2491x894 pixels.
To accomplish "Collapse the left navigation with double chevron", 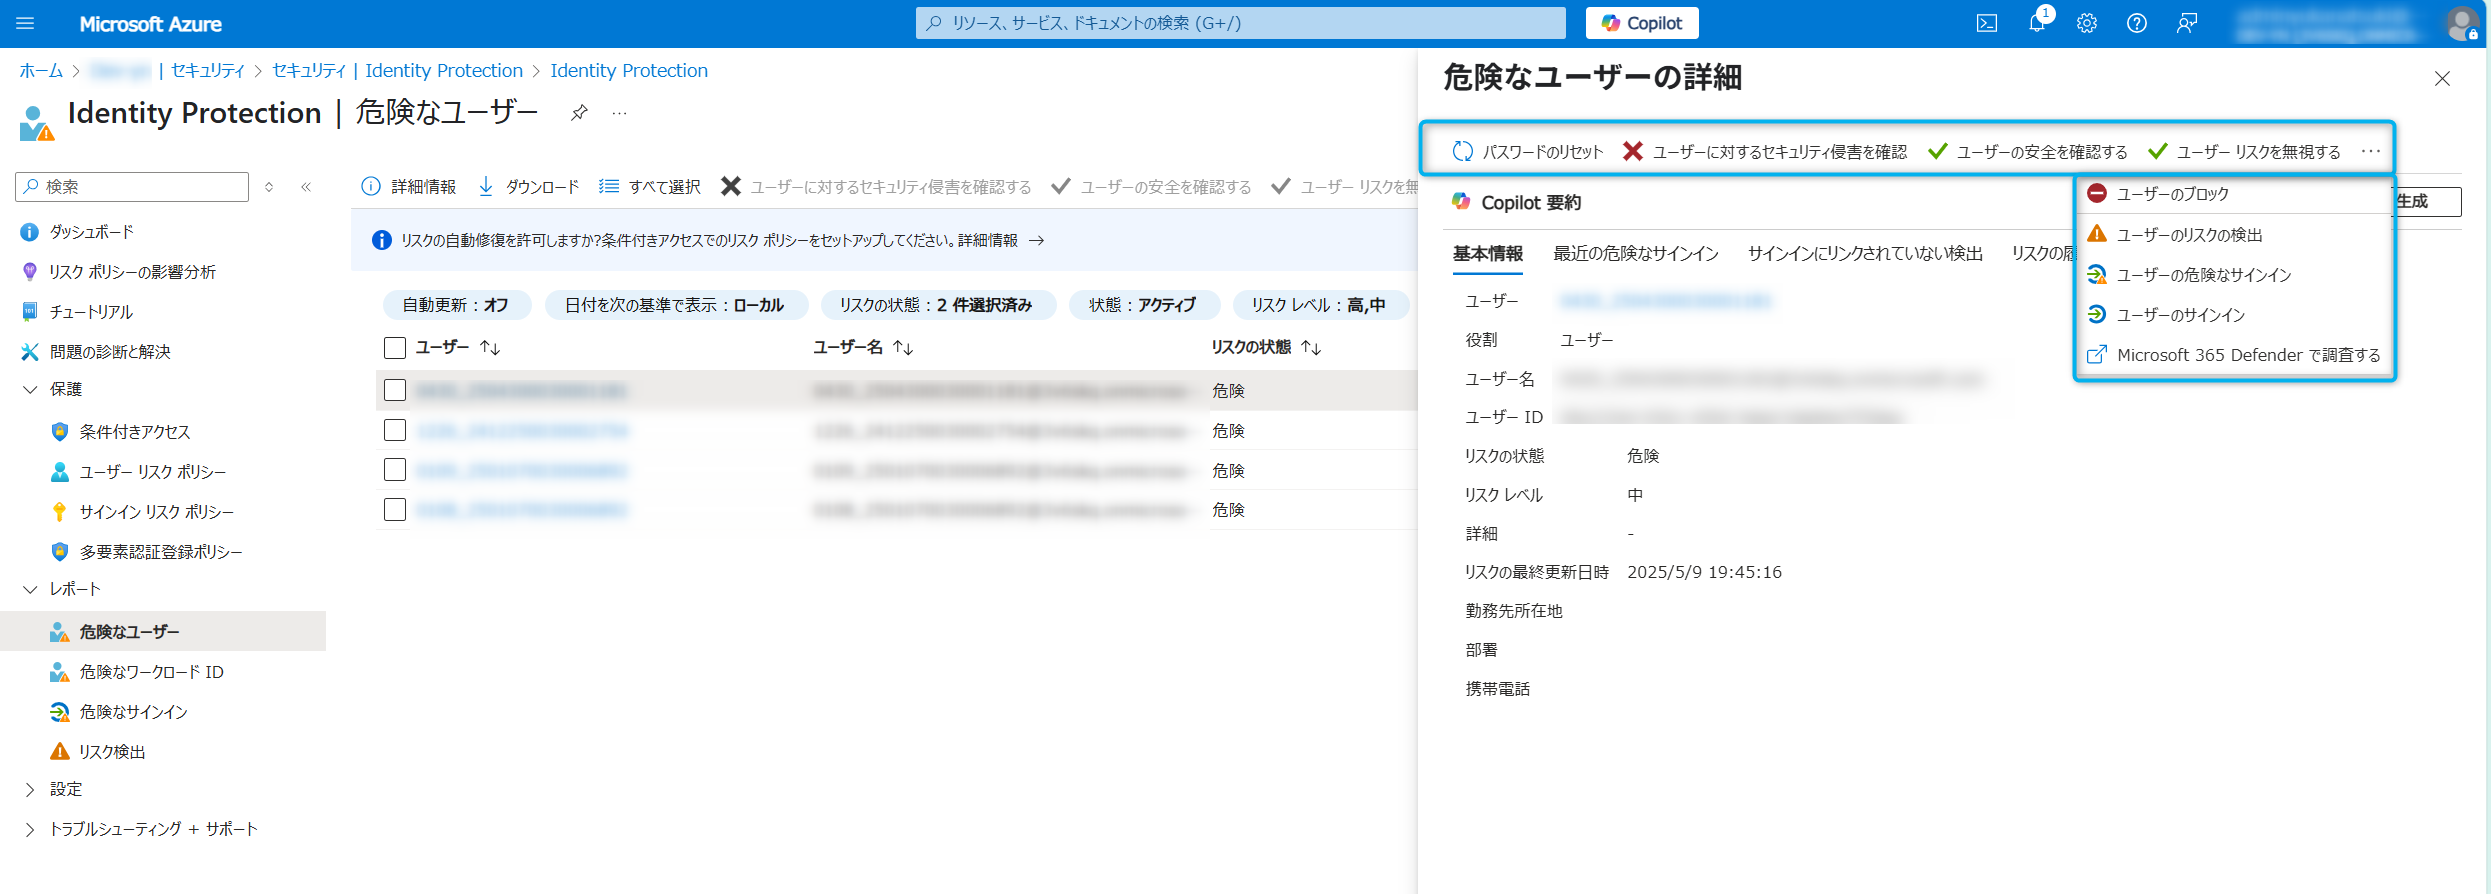I will (306, 187).
